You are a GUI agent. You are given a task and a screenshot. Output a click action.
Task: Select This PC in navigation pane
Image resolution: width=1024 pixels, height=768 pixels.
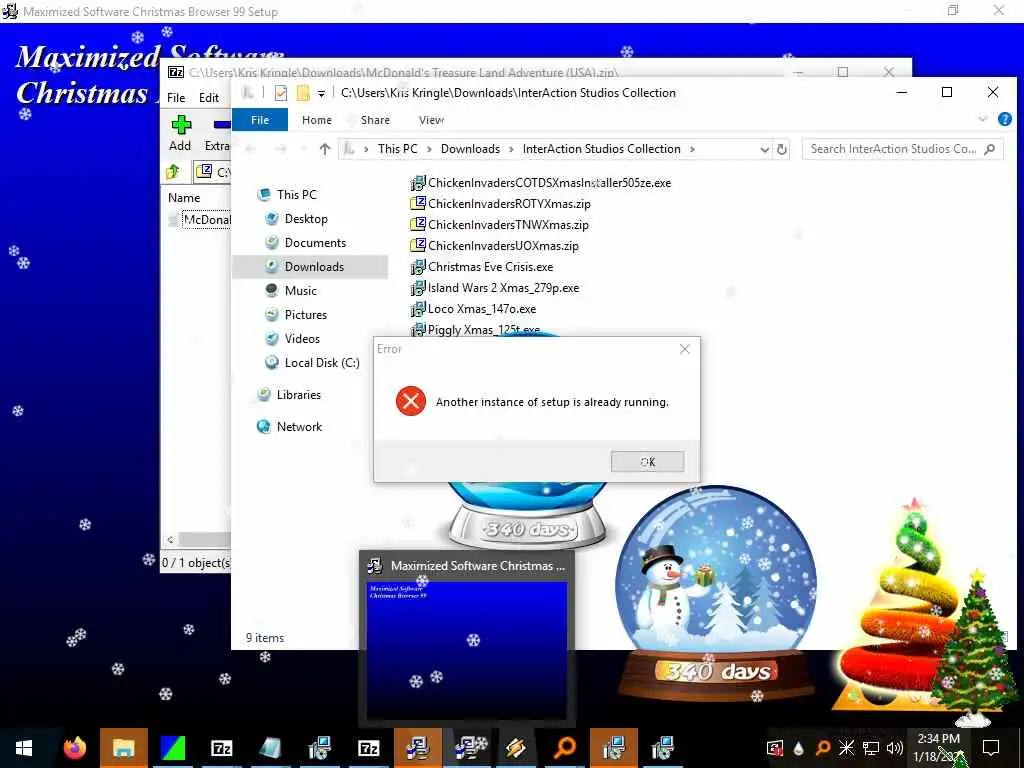pyautogui.click(x=296, y=195)
